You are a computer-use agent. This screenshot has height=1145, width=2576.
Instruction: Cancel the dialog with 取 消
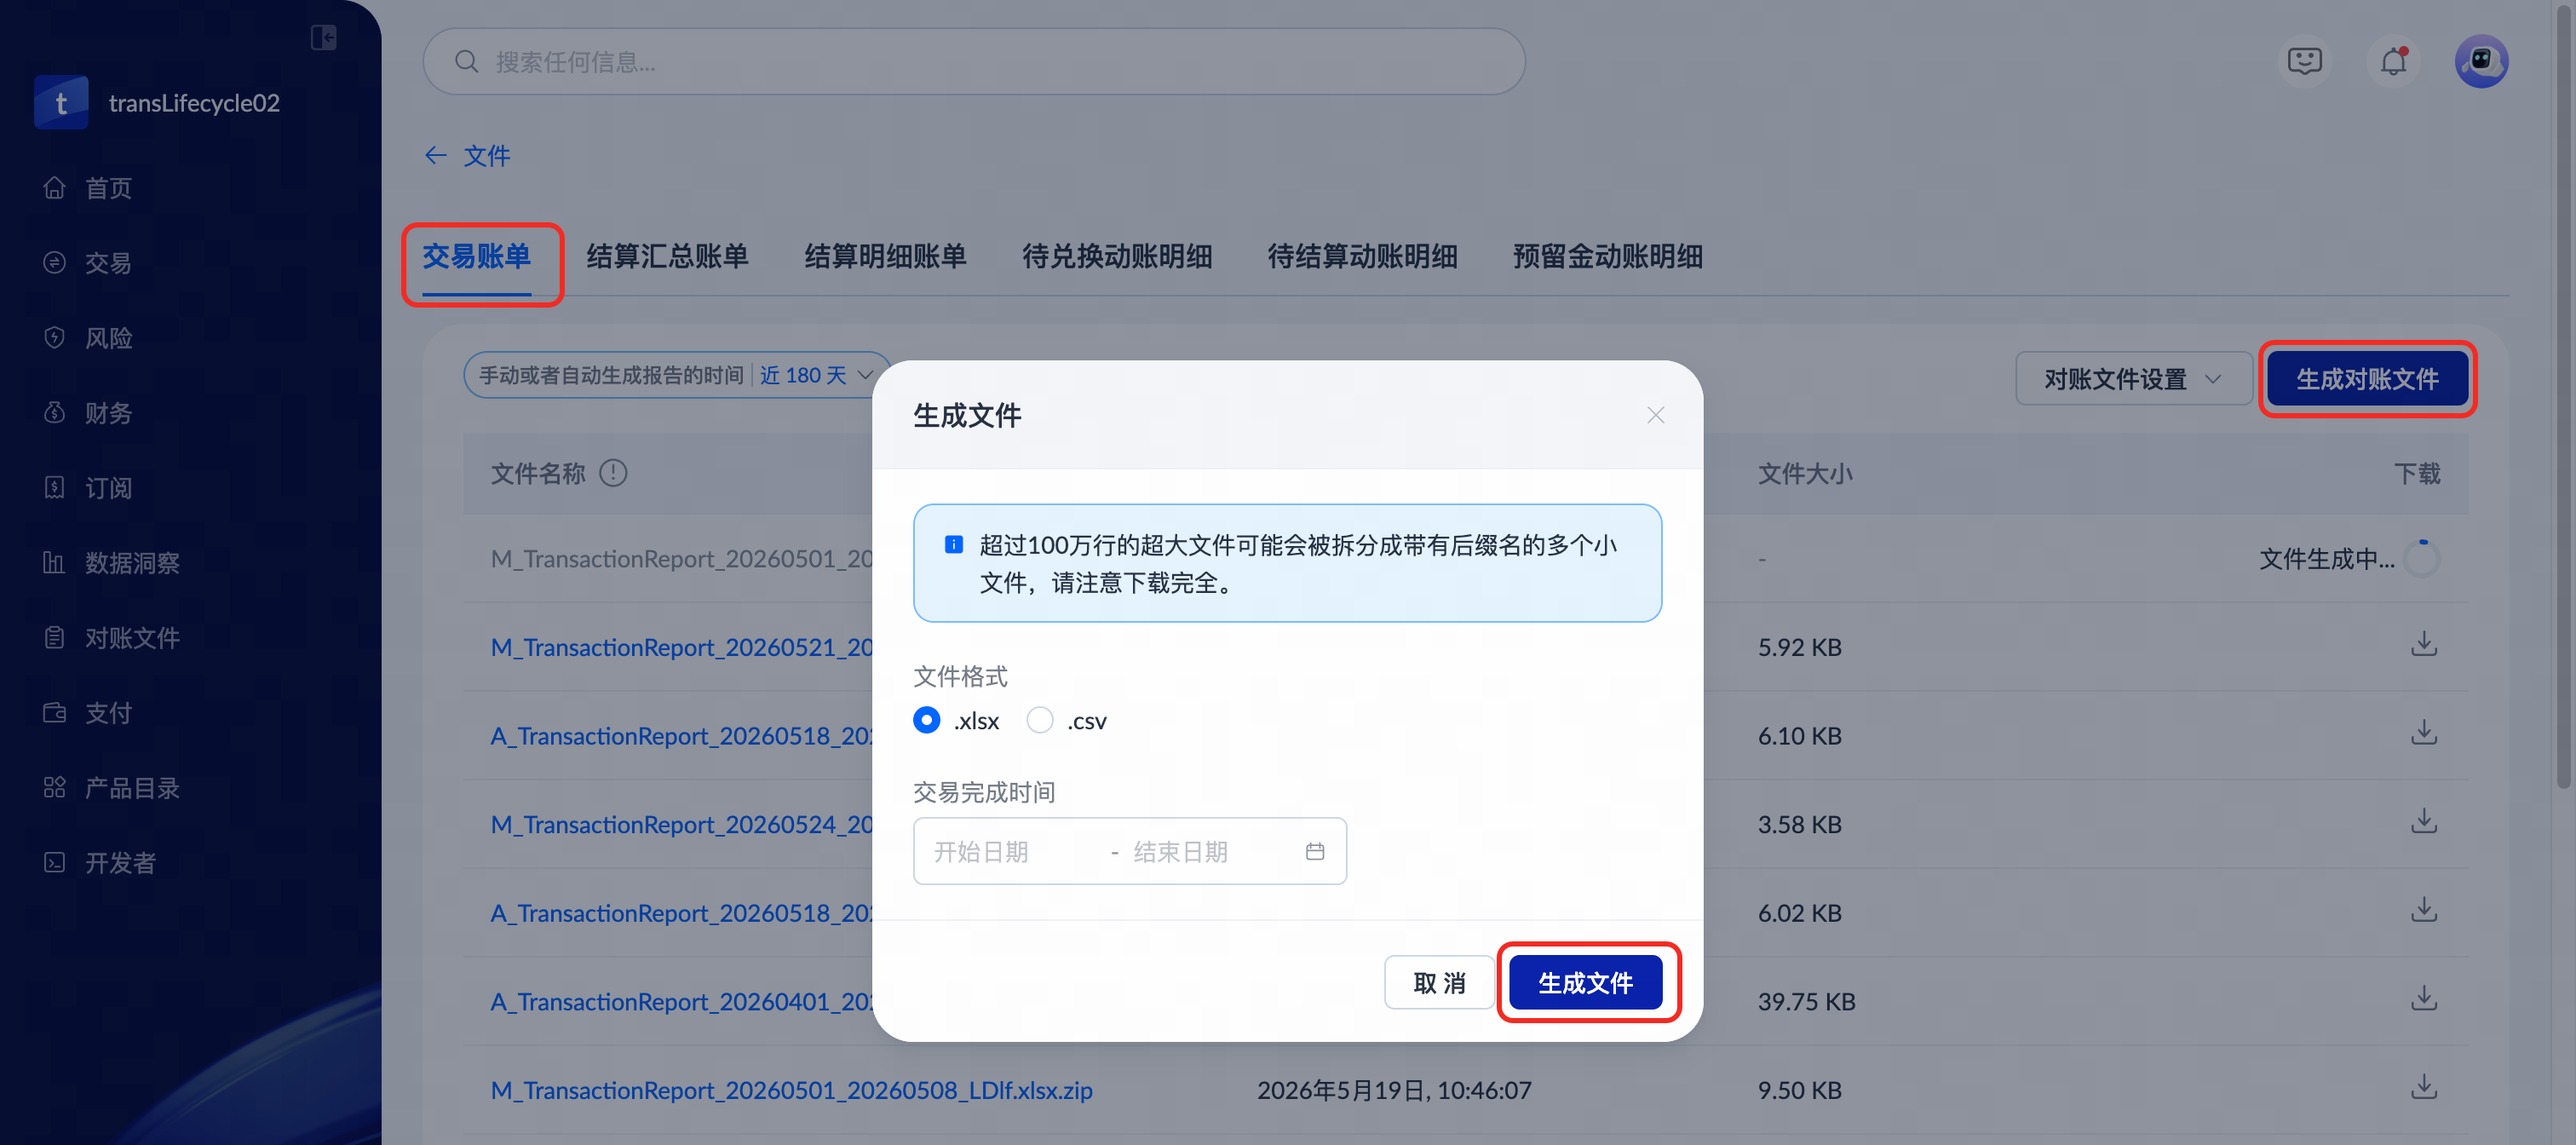[1439, 982]
